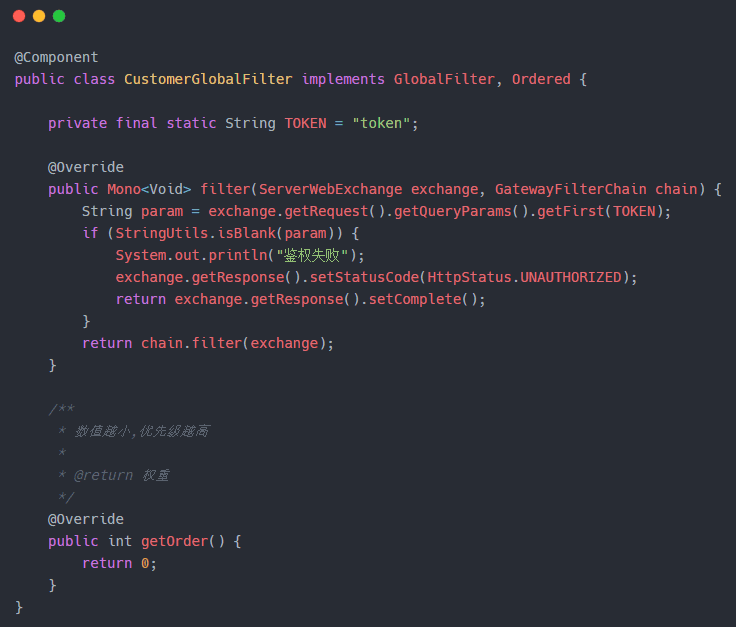Click the chain.filter(exchange) return statement
Viewport: 736px width, 627px height.
tap(208, 343)
